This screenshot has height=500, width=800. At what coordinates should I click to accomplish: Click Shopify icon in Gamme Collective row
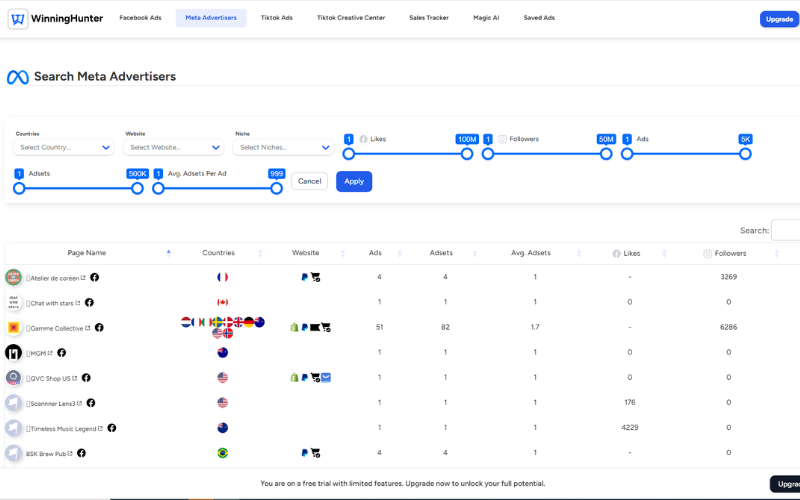coord(294,327)
